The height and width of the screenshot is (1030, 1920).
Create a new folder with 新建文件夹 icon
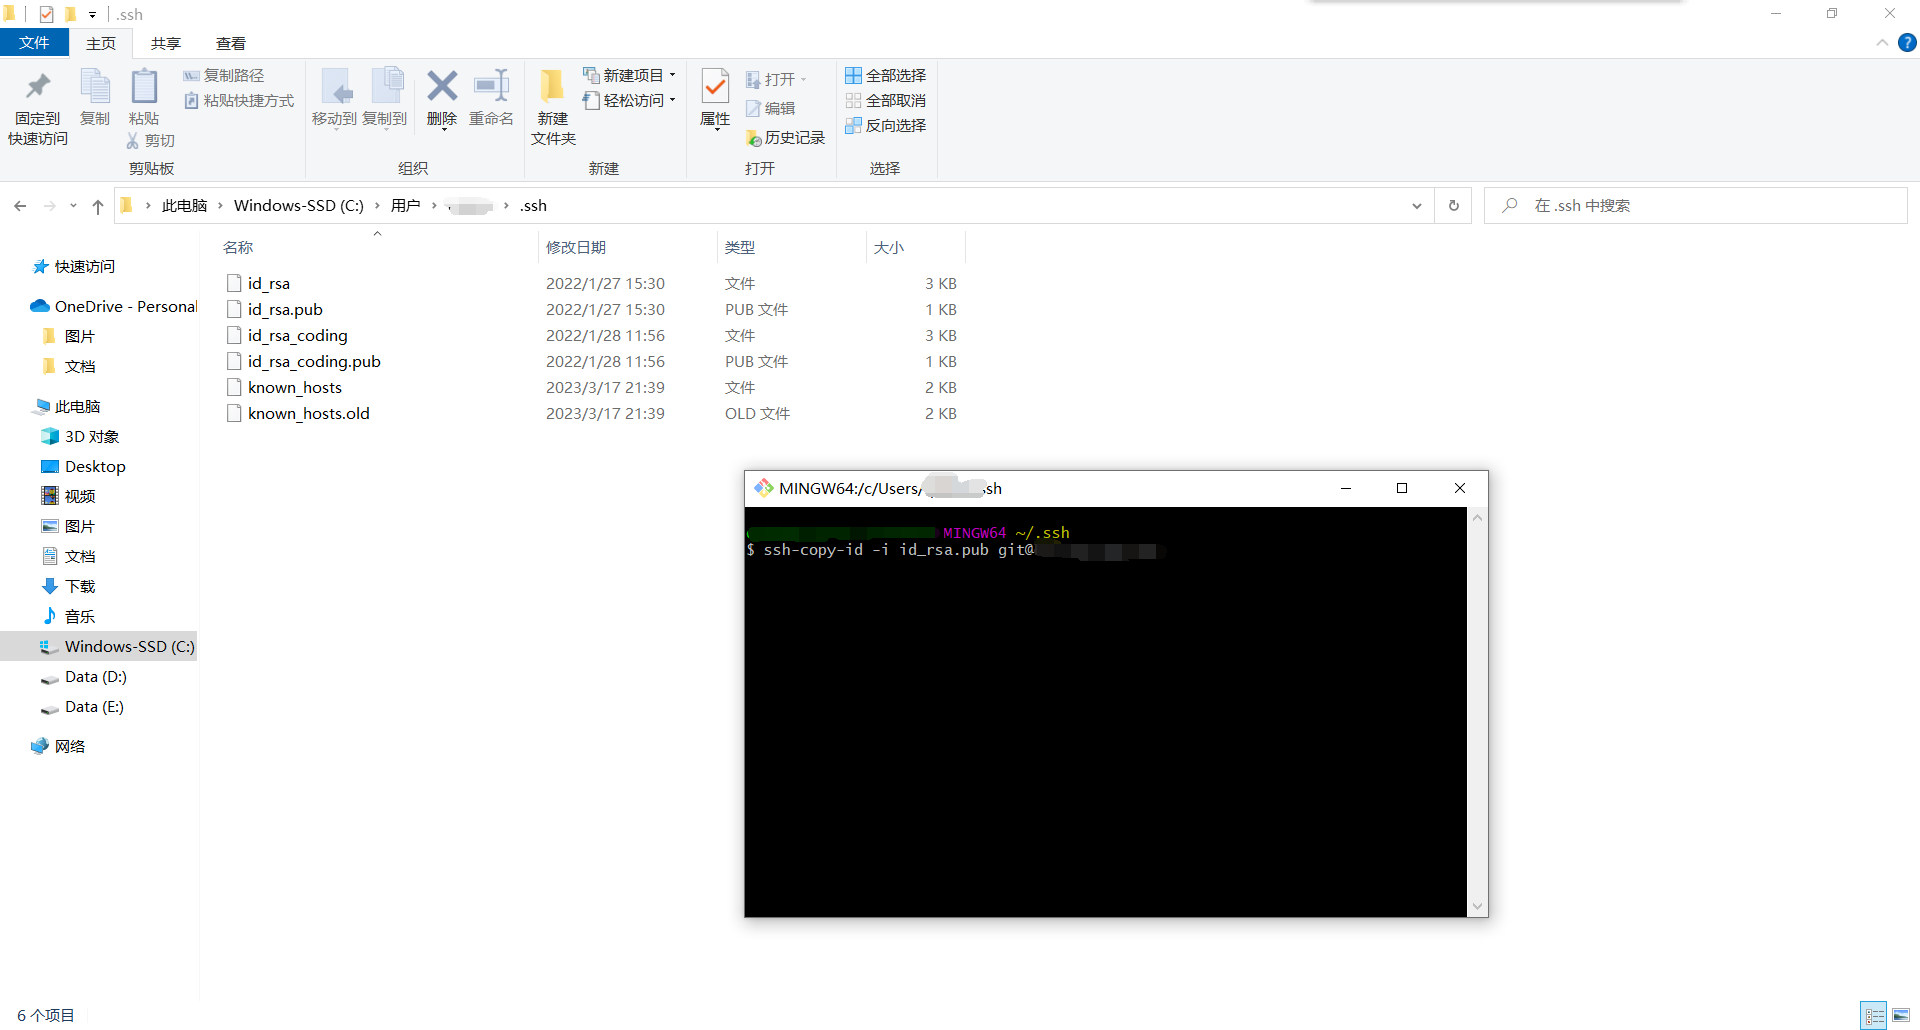[552, 106]
